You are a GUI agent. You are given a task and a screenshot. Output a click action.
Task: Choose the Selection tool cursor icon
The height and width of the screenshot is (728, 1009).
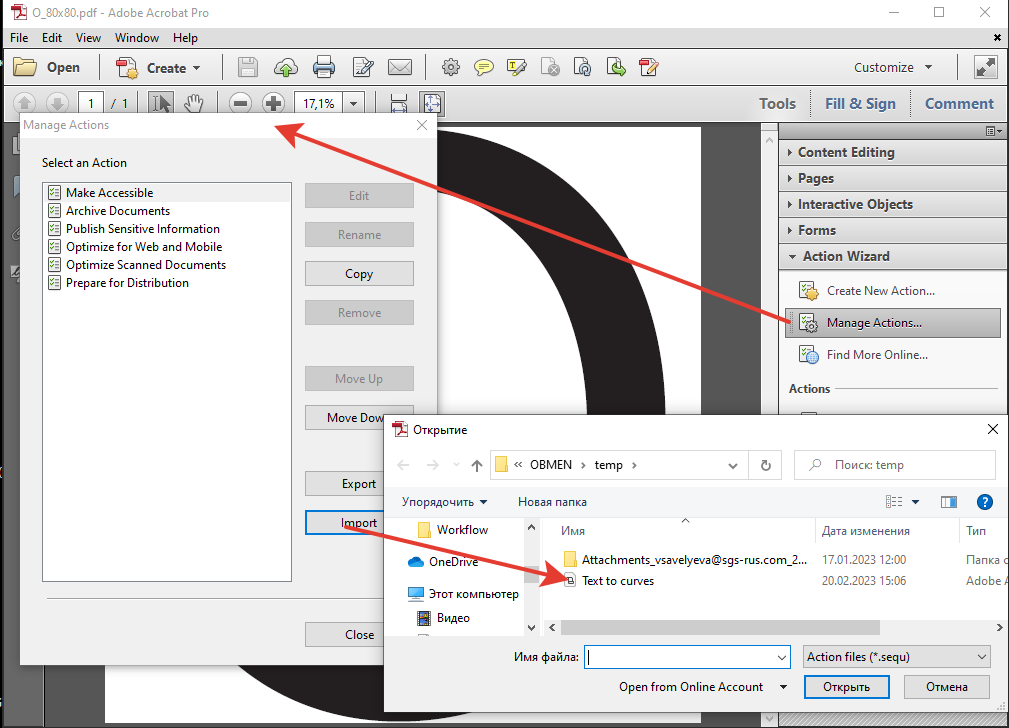coord(160,103)
